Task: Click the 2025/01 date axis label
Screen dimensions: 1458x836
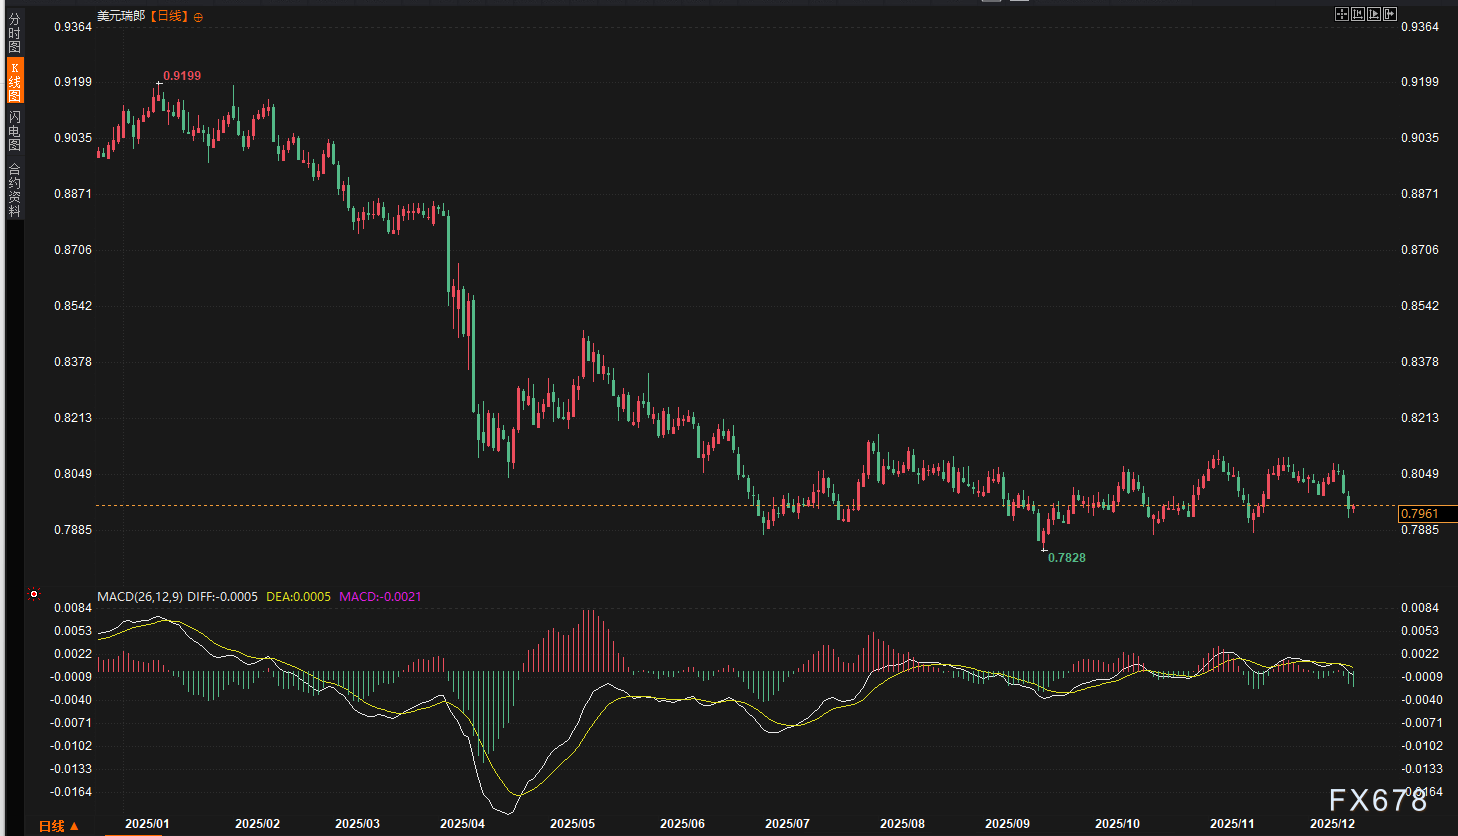Action: (x=147, y=824)
